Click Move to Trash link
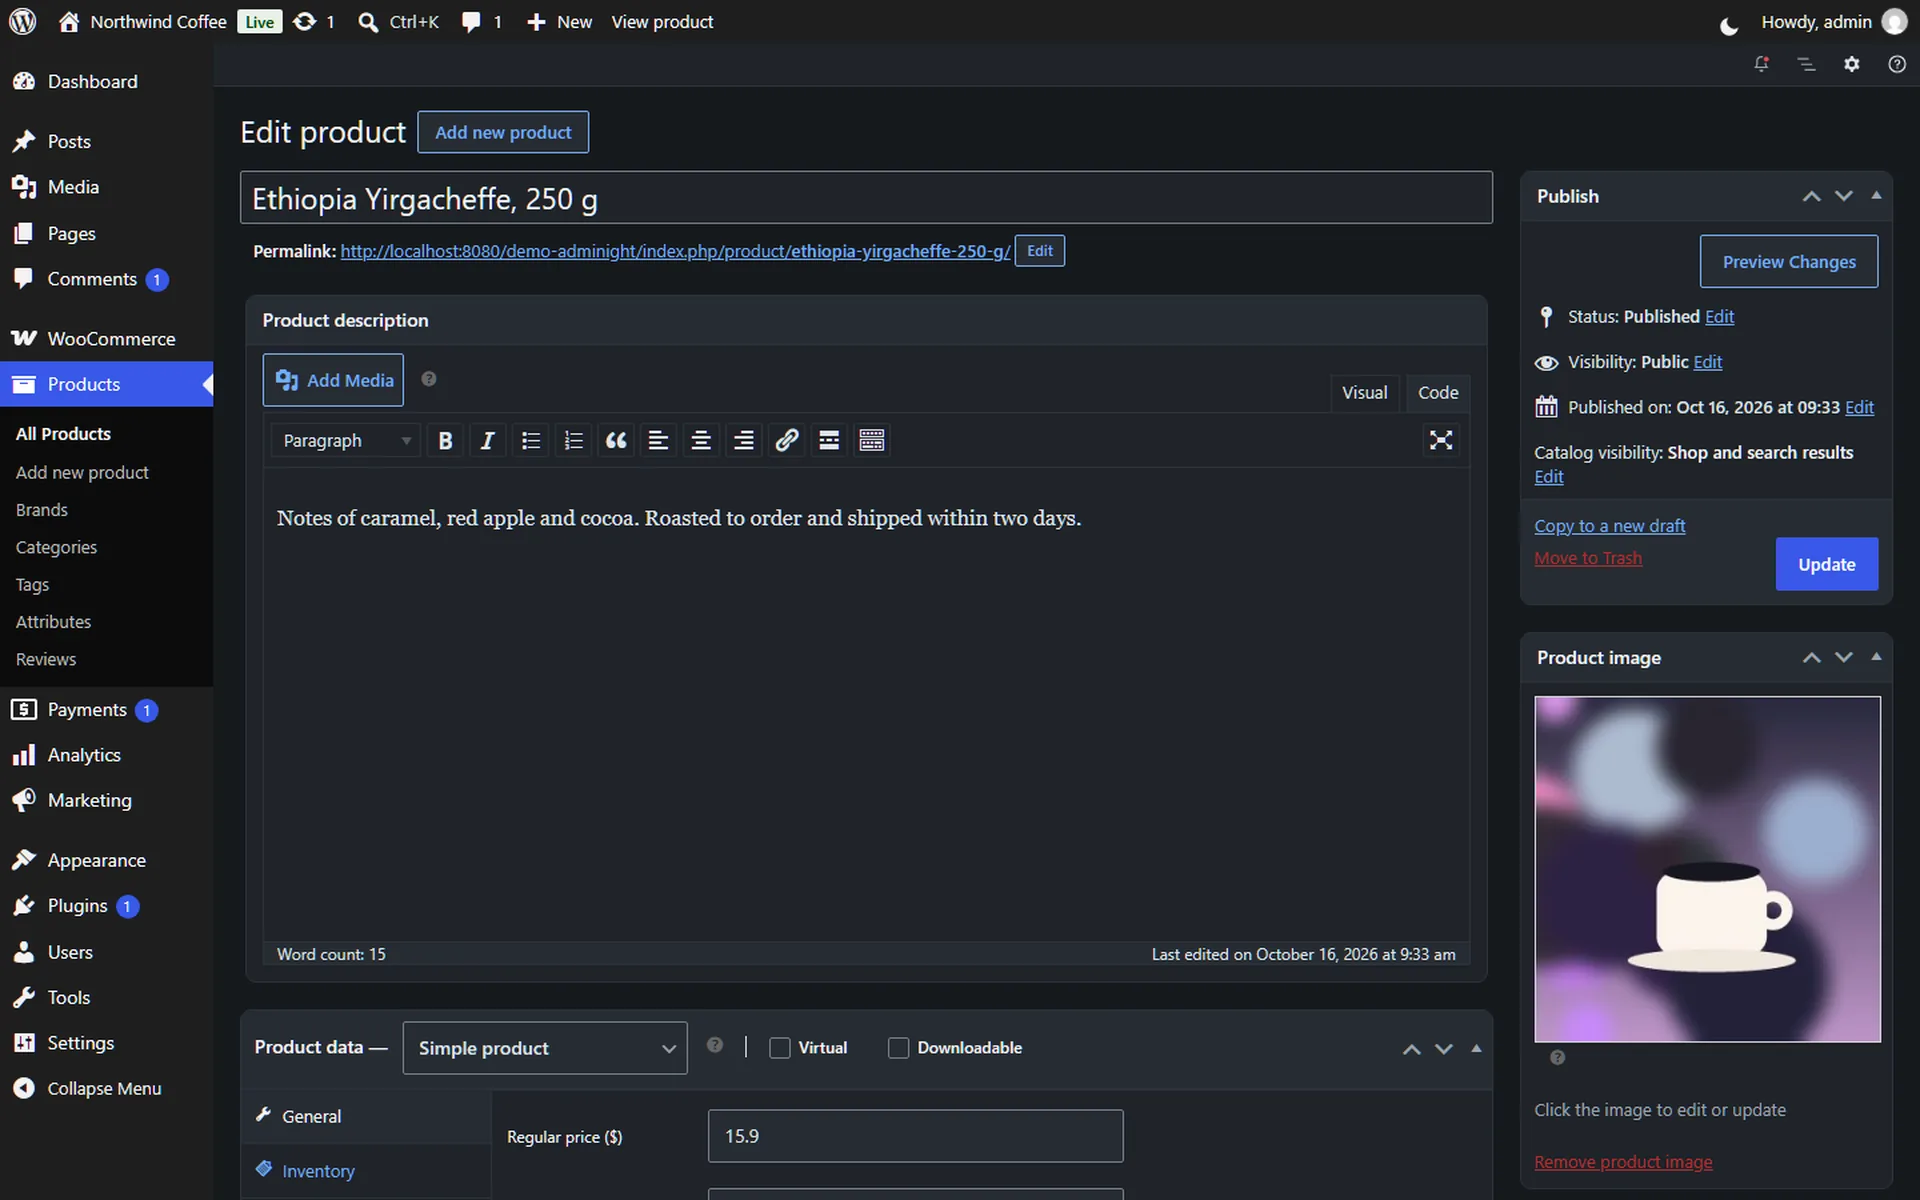Viewport: 1920px width, 1200px height. pos(1588,558)
